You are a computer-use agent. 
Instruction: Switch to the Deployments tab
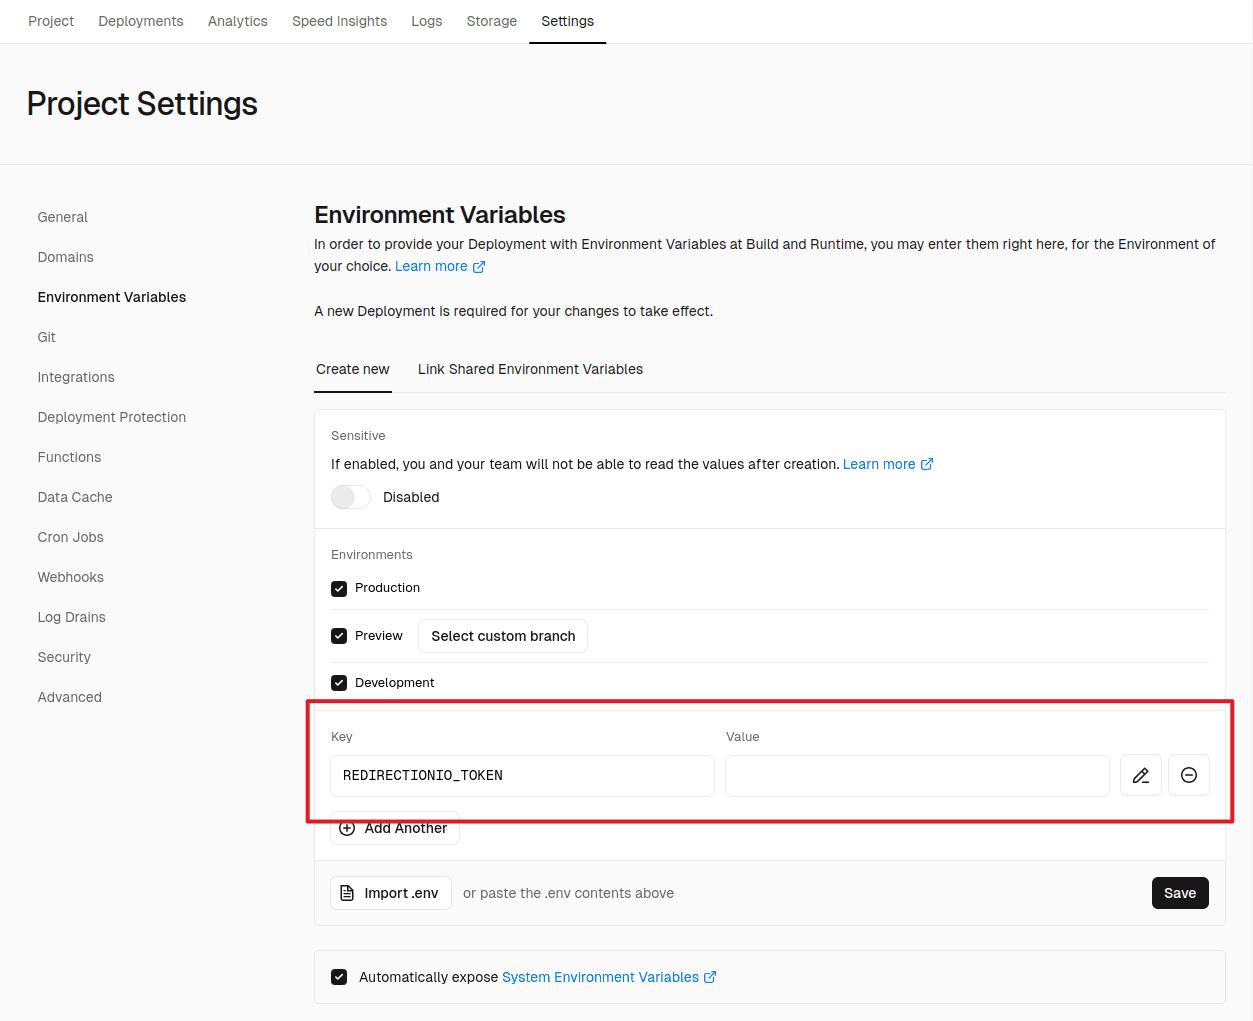pyautogui.click(x=141, y=21)
